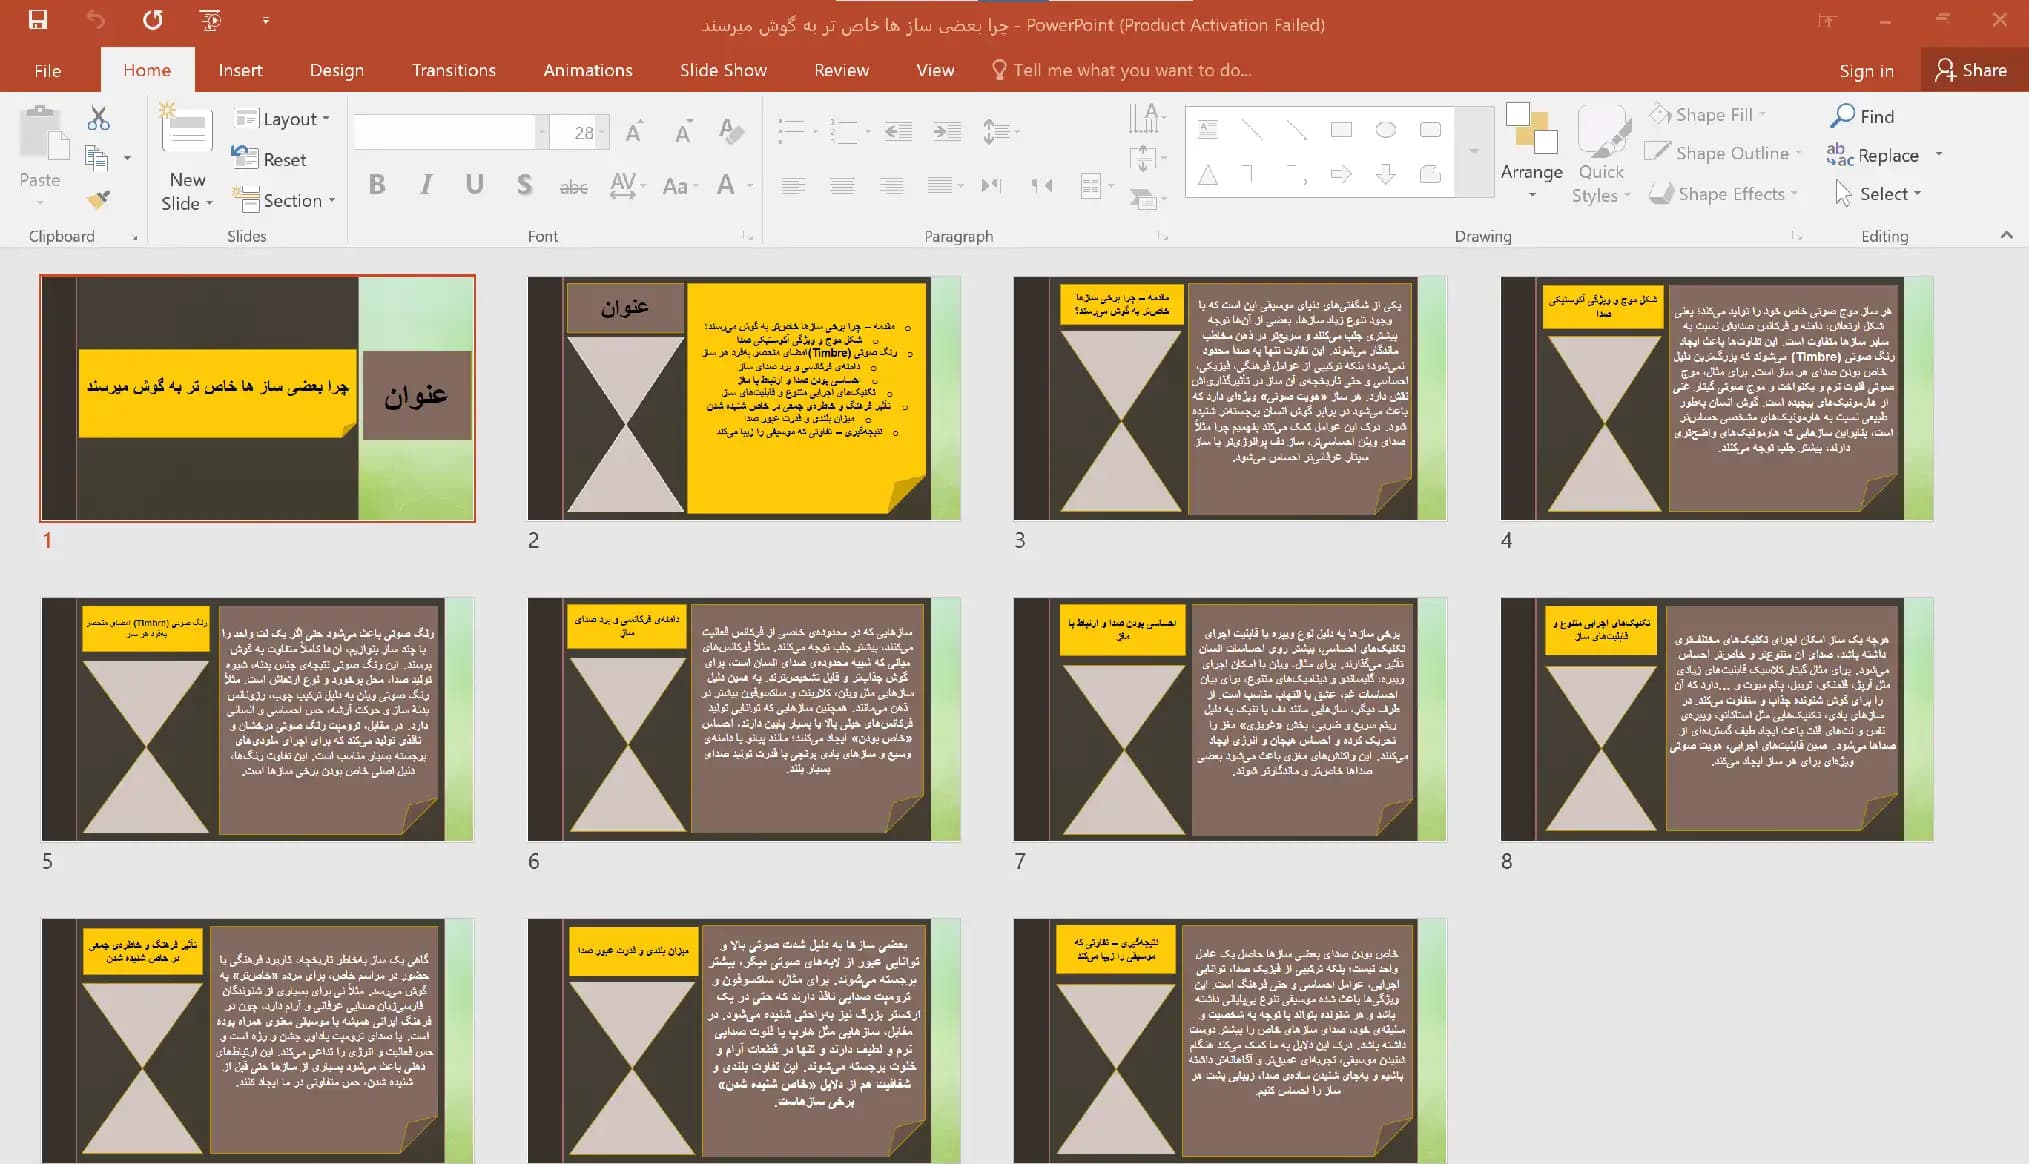The width and height of the screenshot is (2029, 1164).
Task: Open the Select dropdown in Editing
Action: [1878, 194]
